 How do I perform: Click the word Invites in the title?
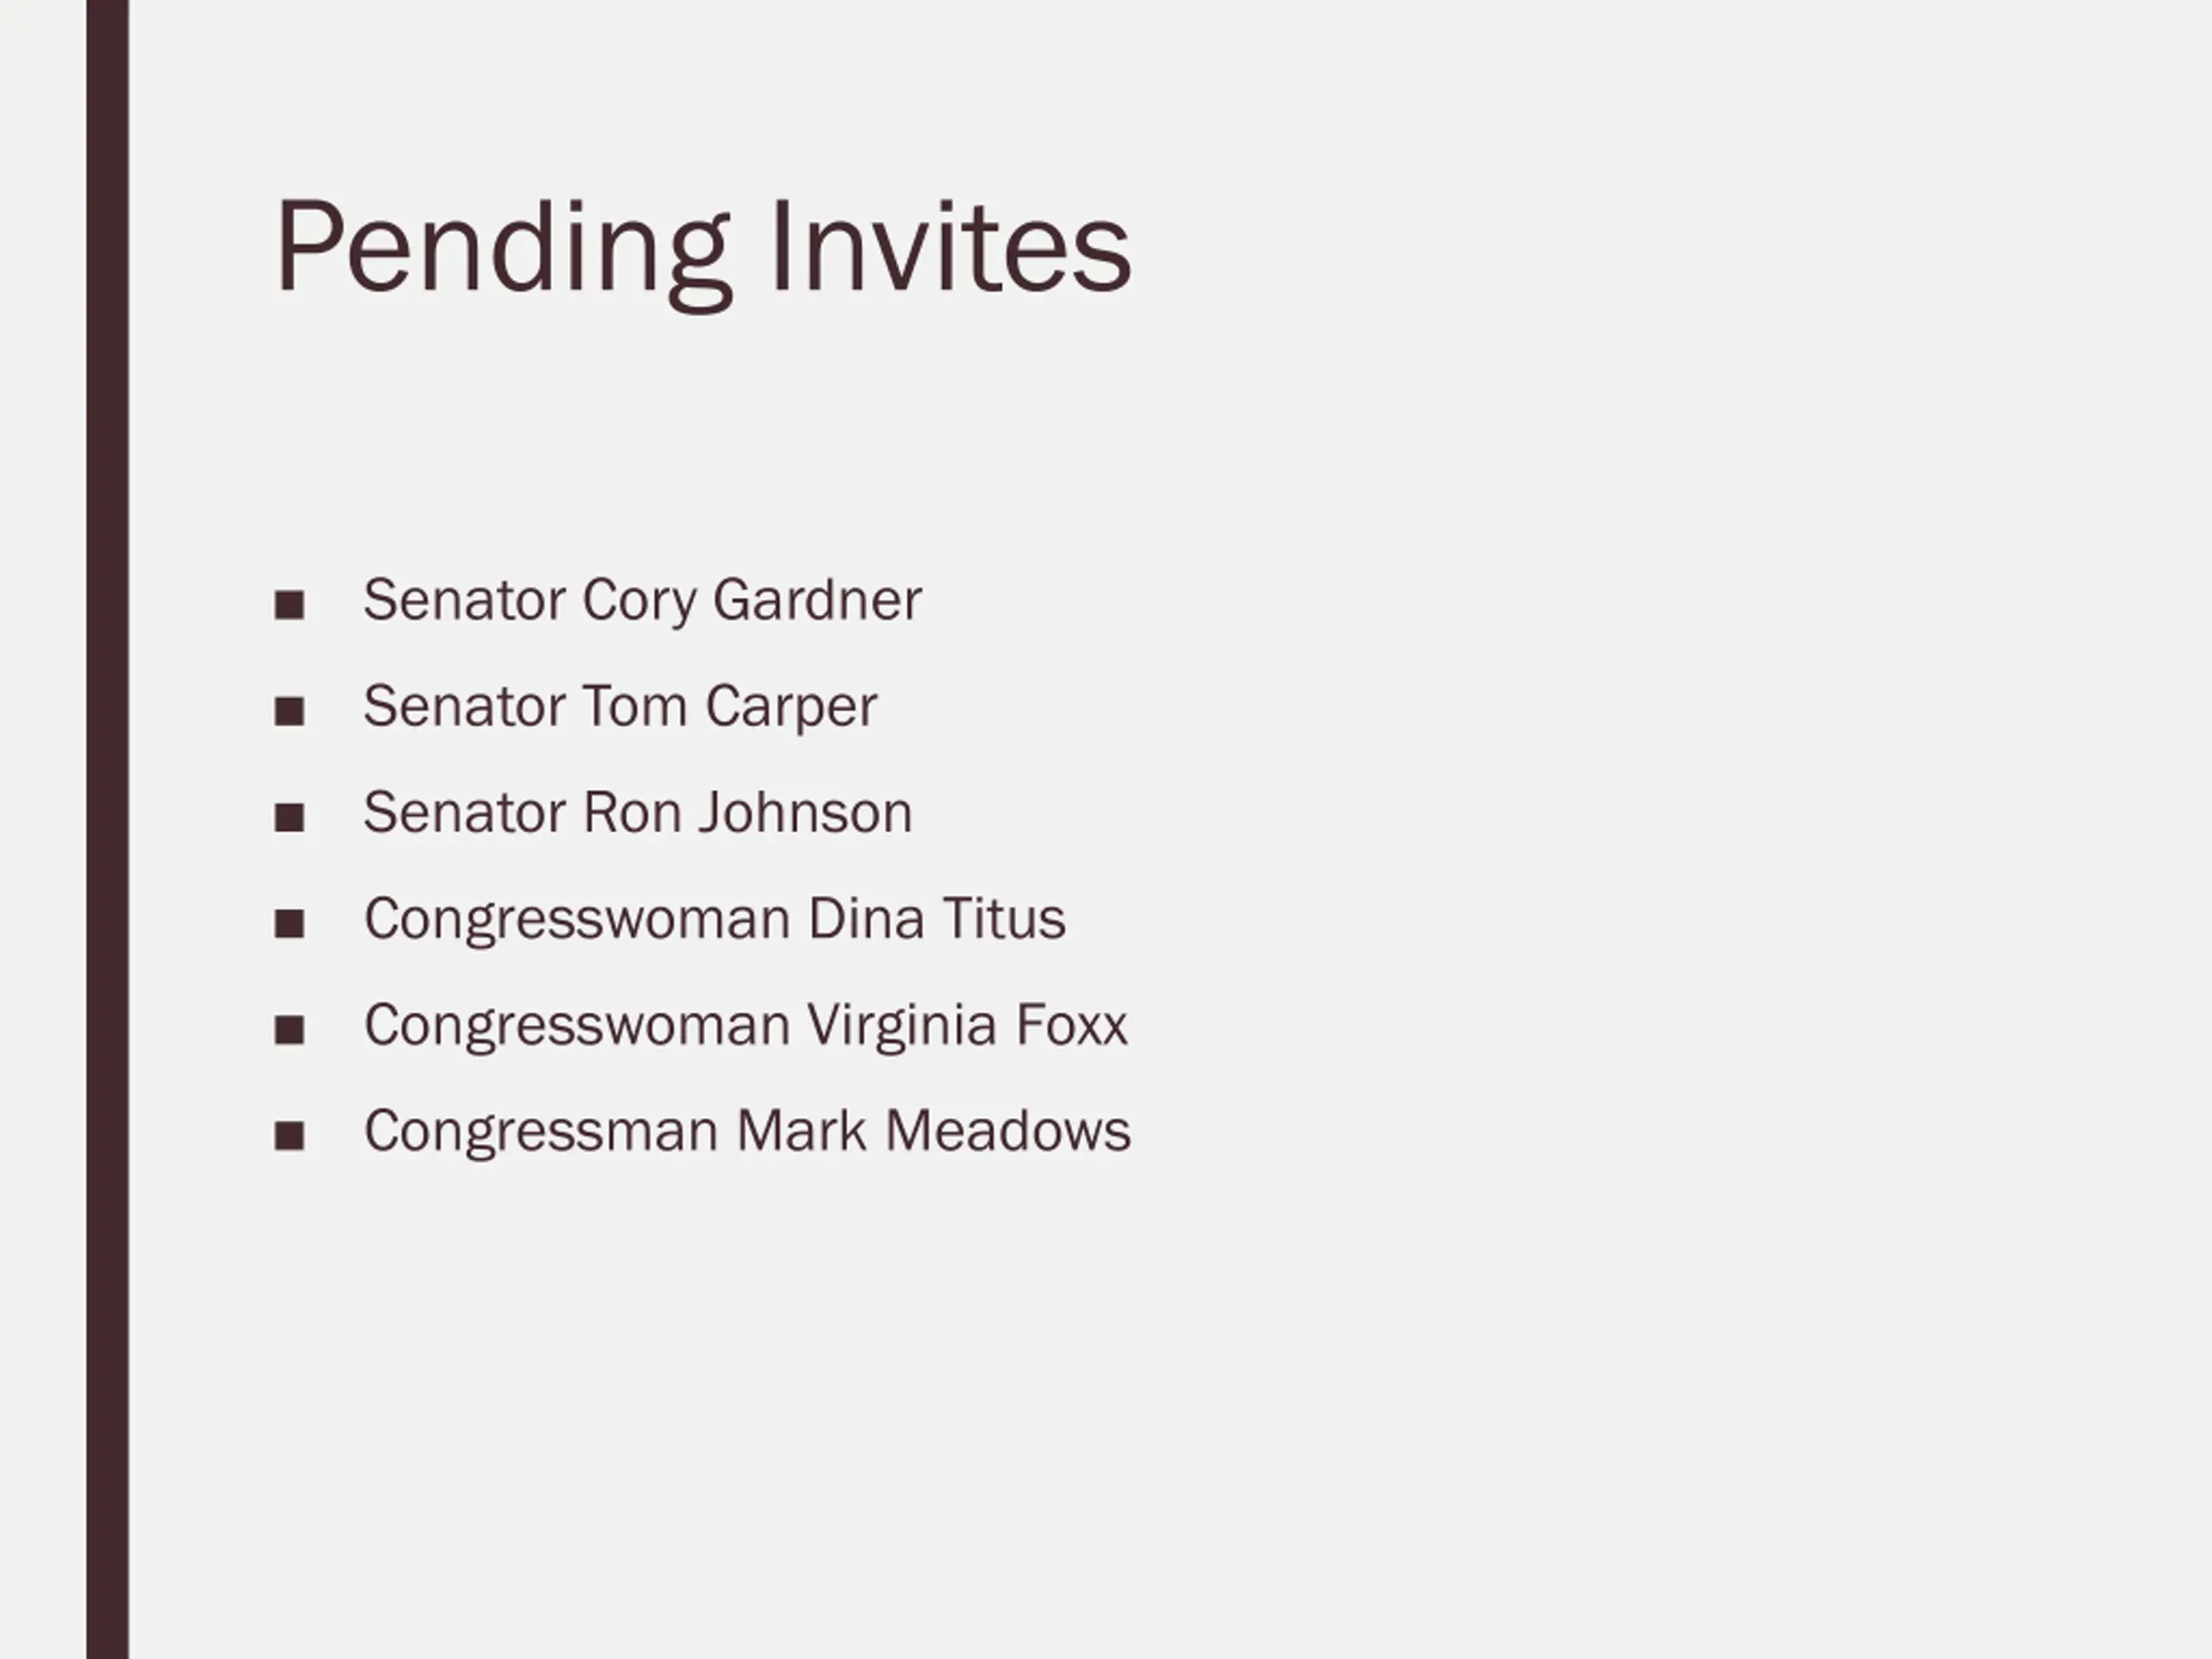[951, 246]
